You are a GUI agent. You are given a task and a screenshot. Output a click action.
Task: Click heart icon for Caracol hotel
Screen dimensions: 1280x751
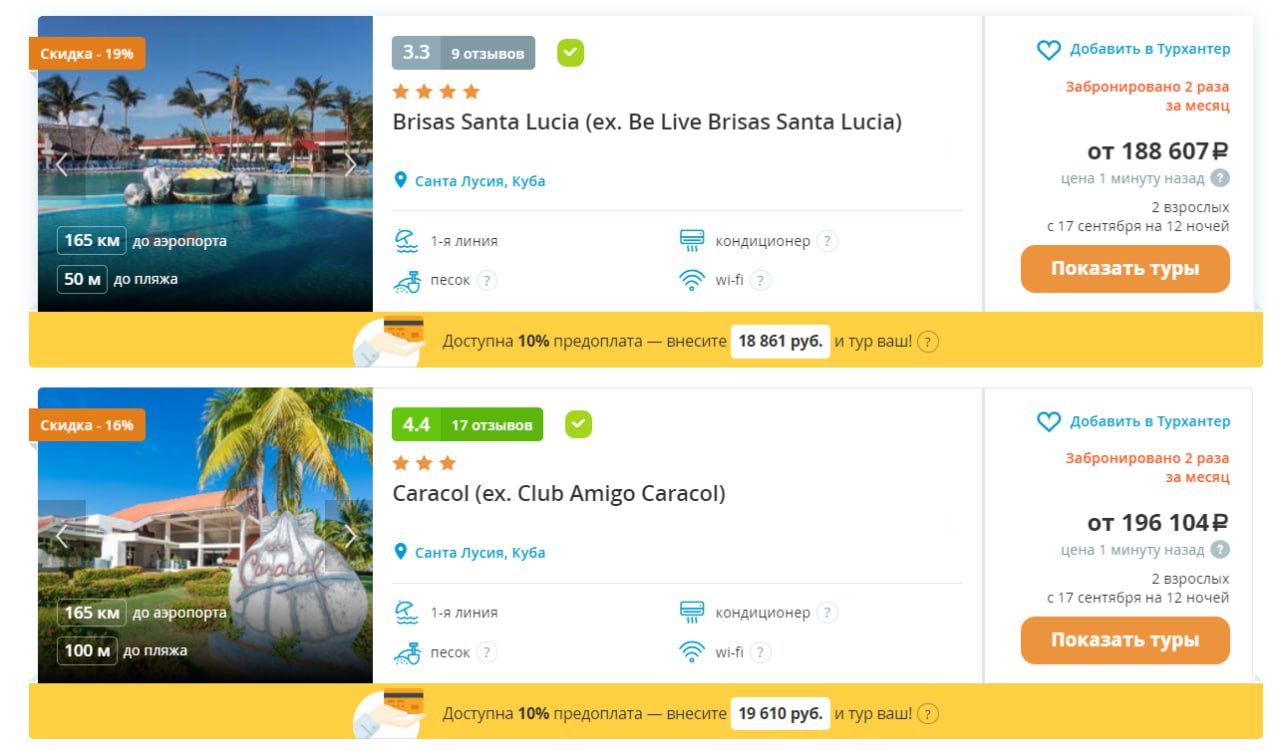click(x=1047, y=422)
